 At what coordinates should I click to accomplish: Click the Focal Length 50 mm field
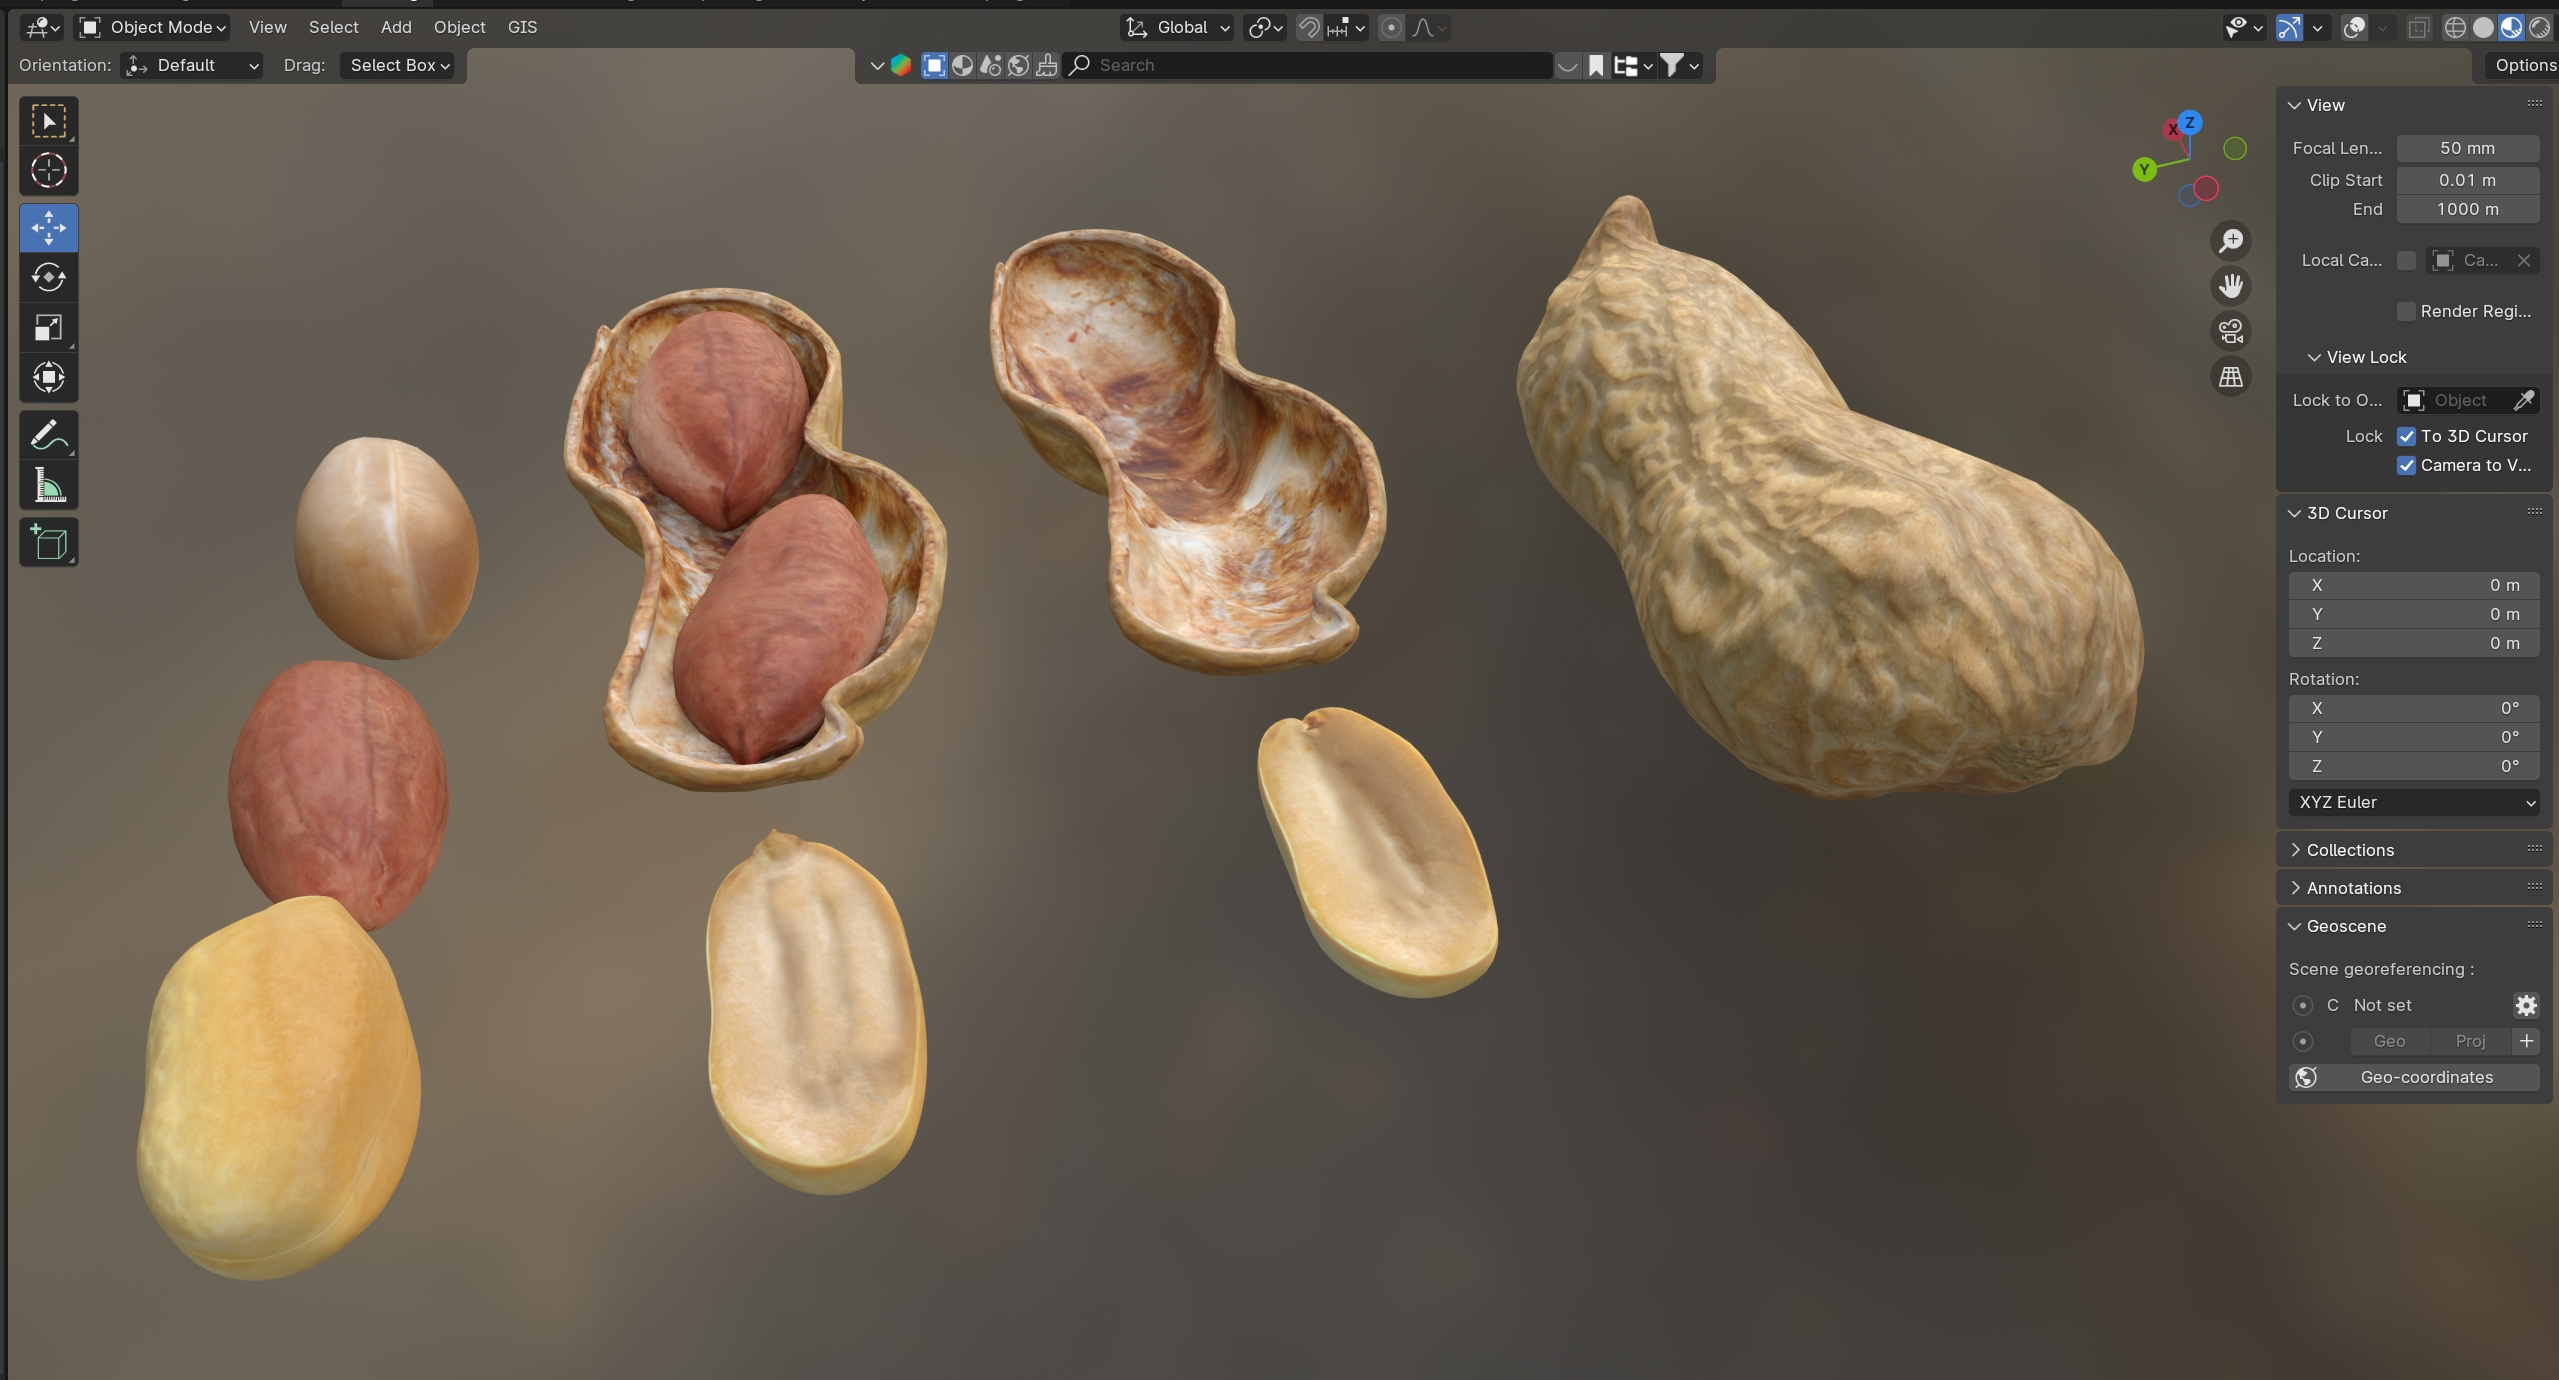point(2467,148)
